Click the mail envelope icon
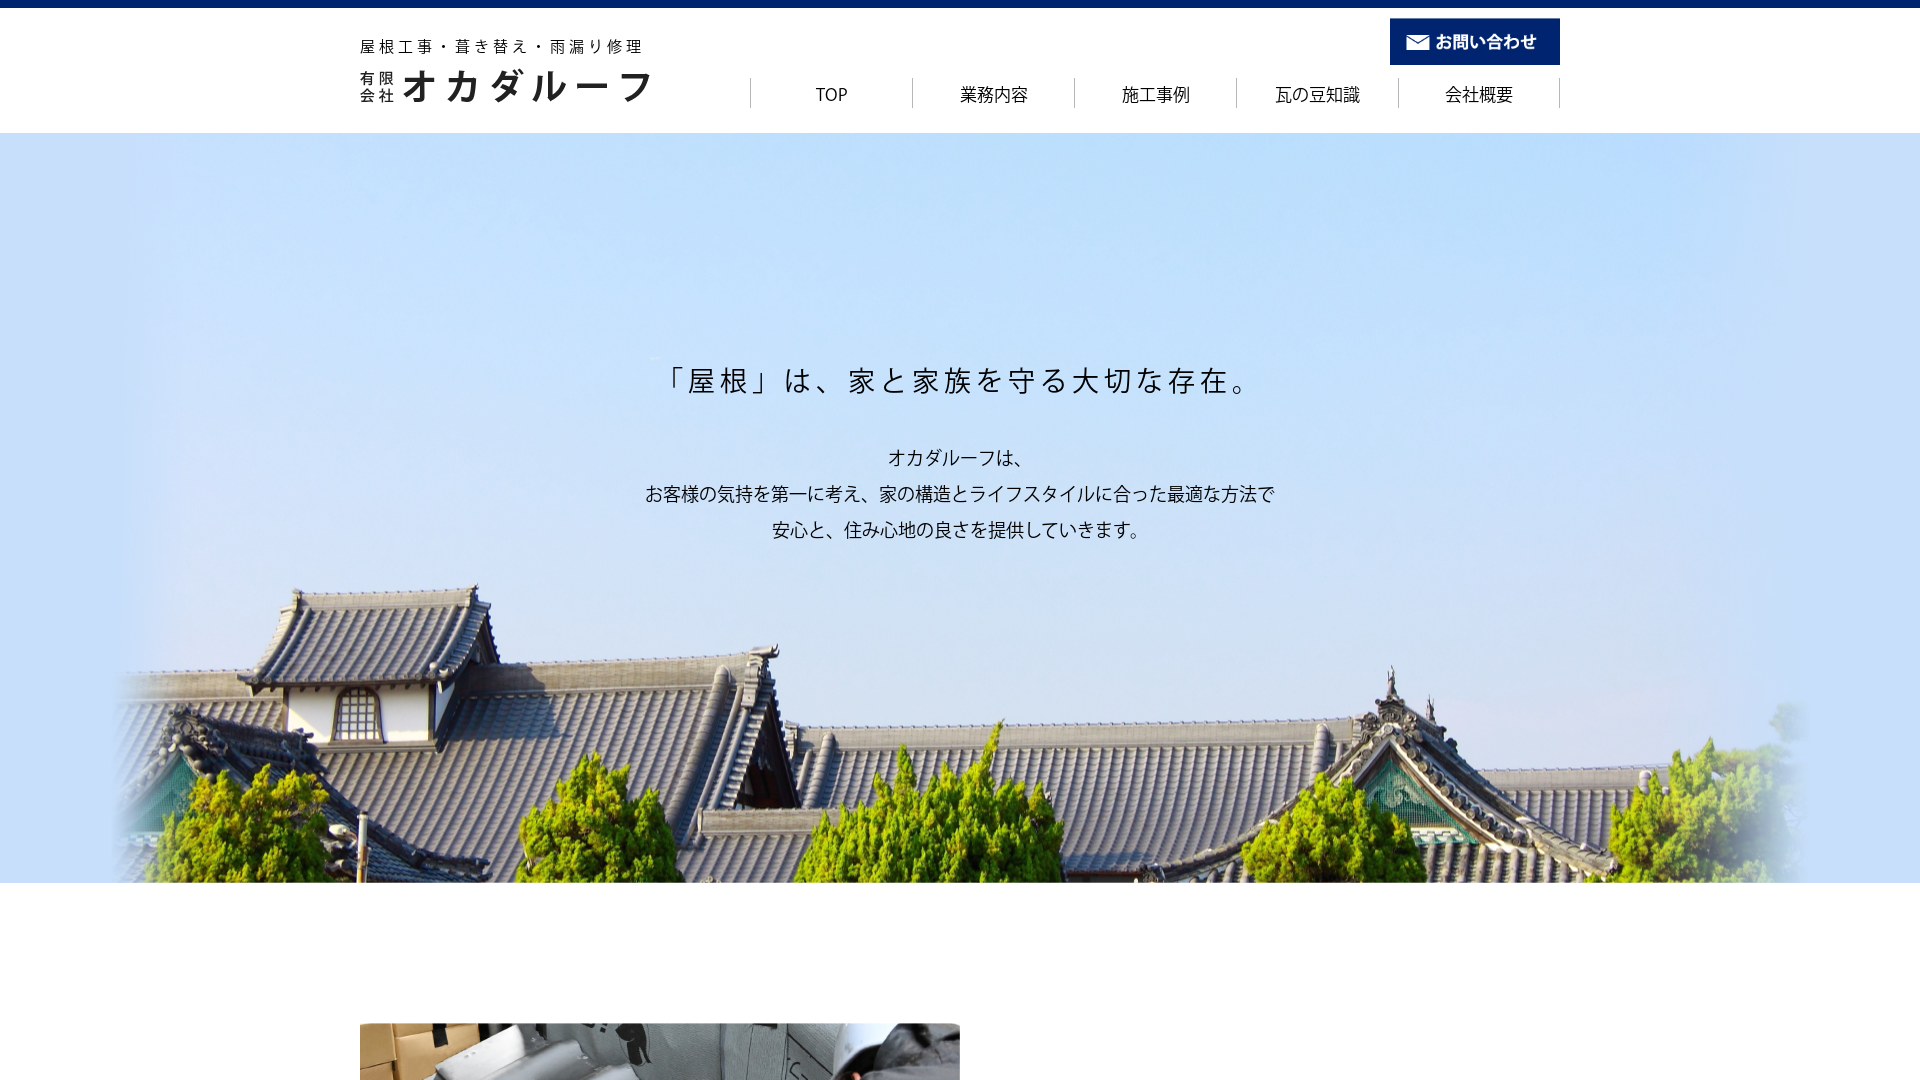 [1416, 42]
